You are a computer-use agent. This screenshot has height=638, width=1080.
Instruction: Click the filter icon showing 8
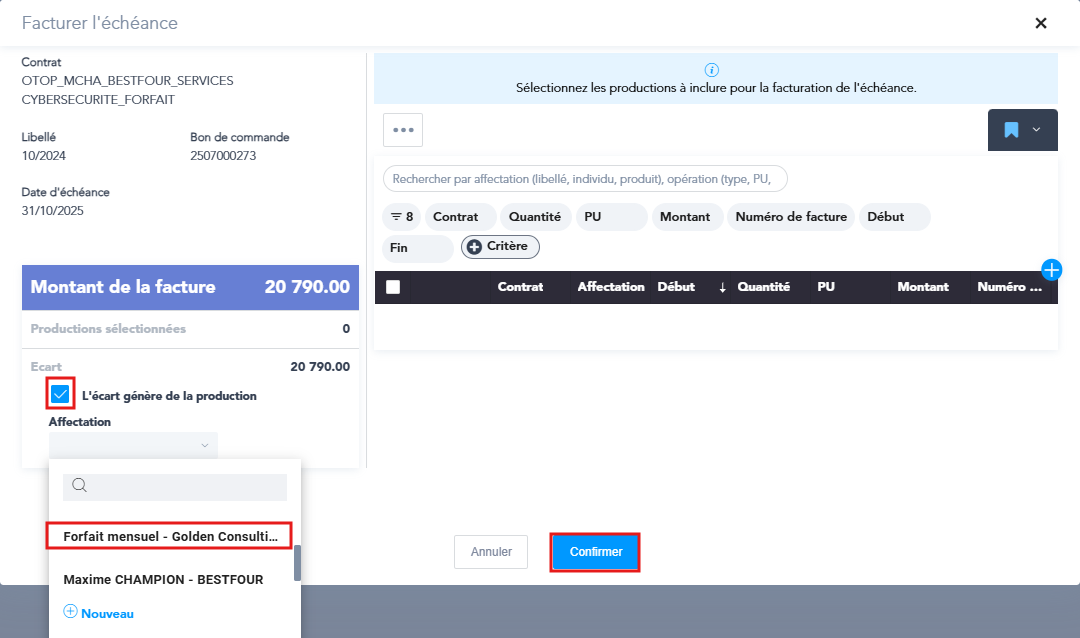402,217
